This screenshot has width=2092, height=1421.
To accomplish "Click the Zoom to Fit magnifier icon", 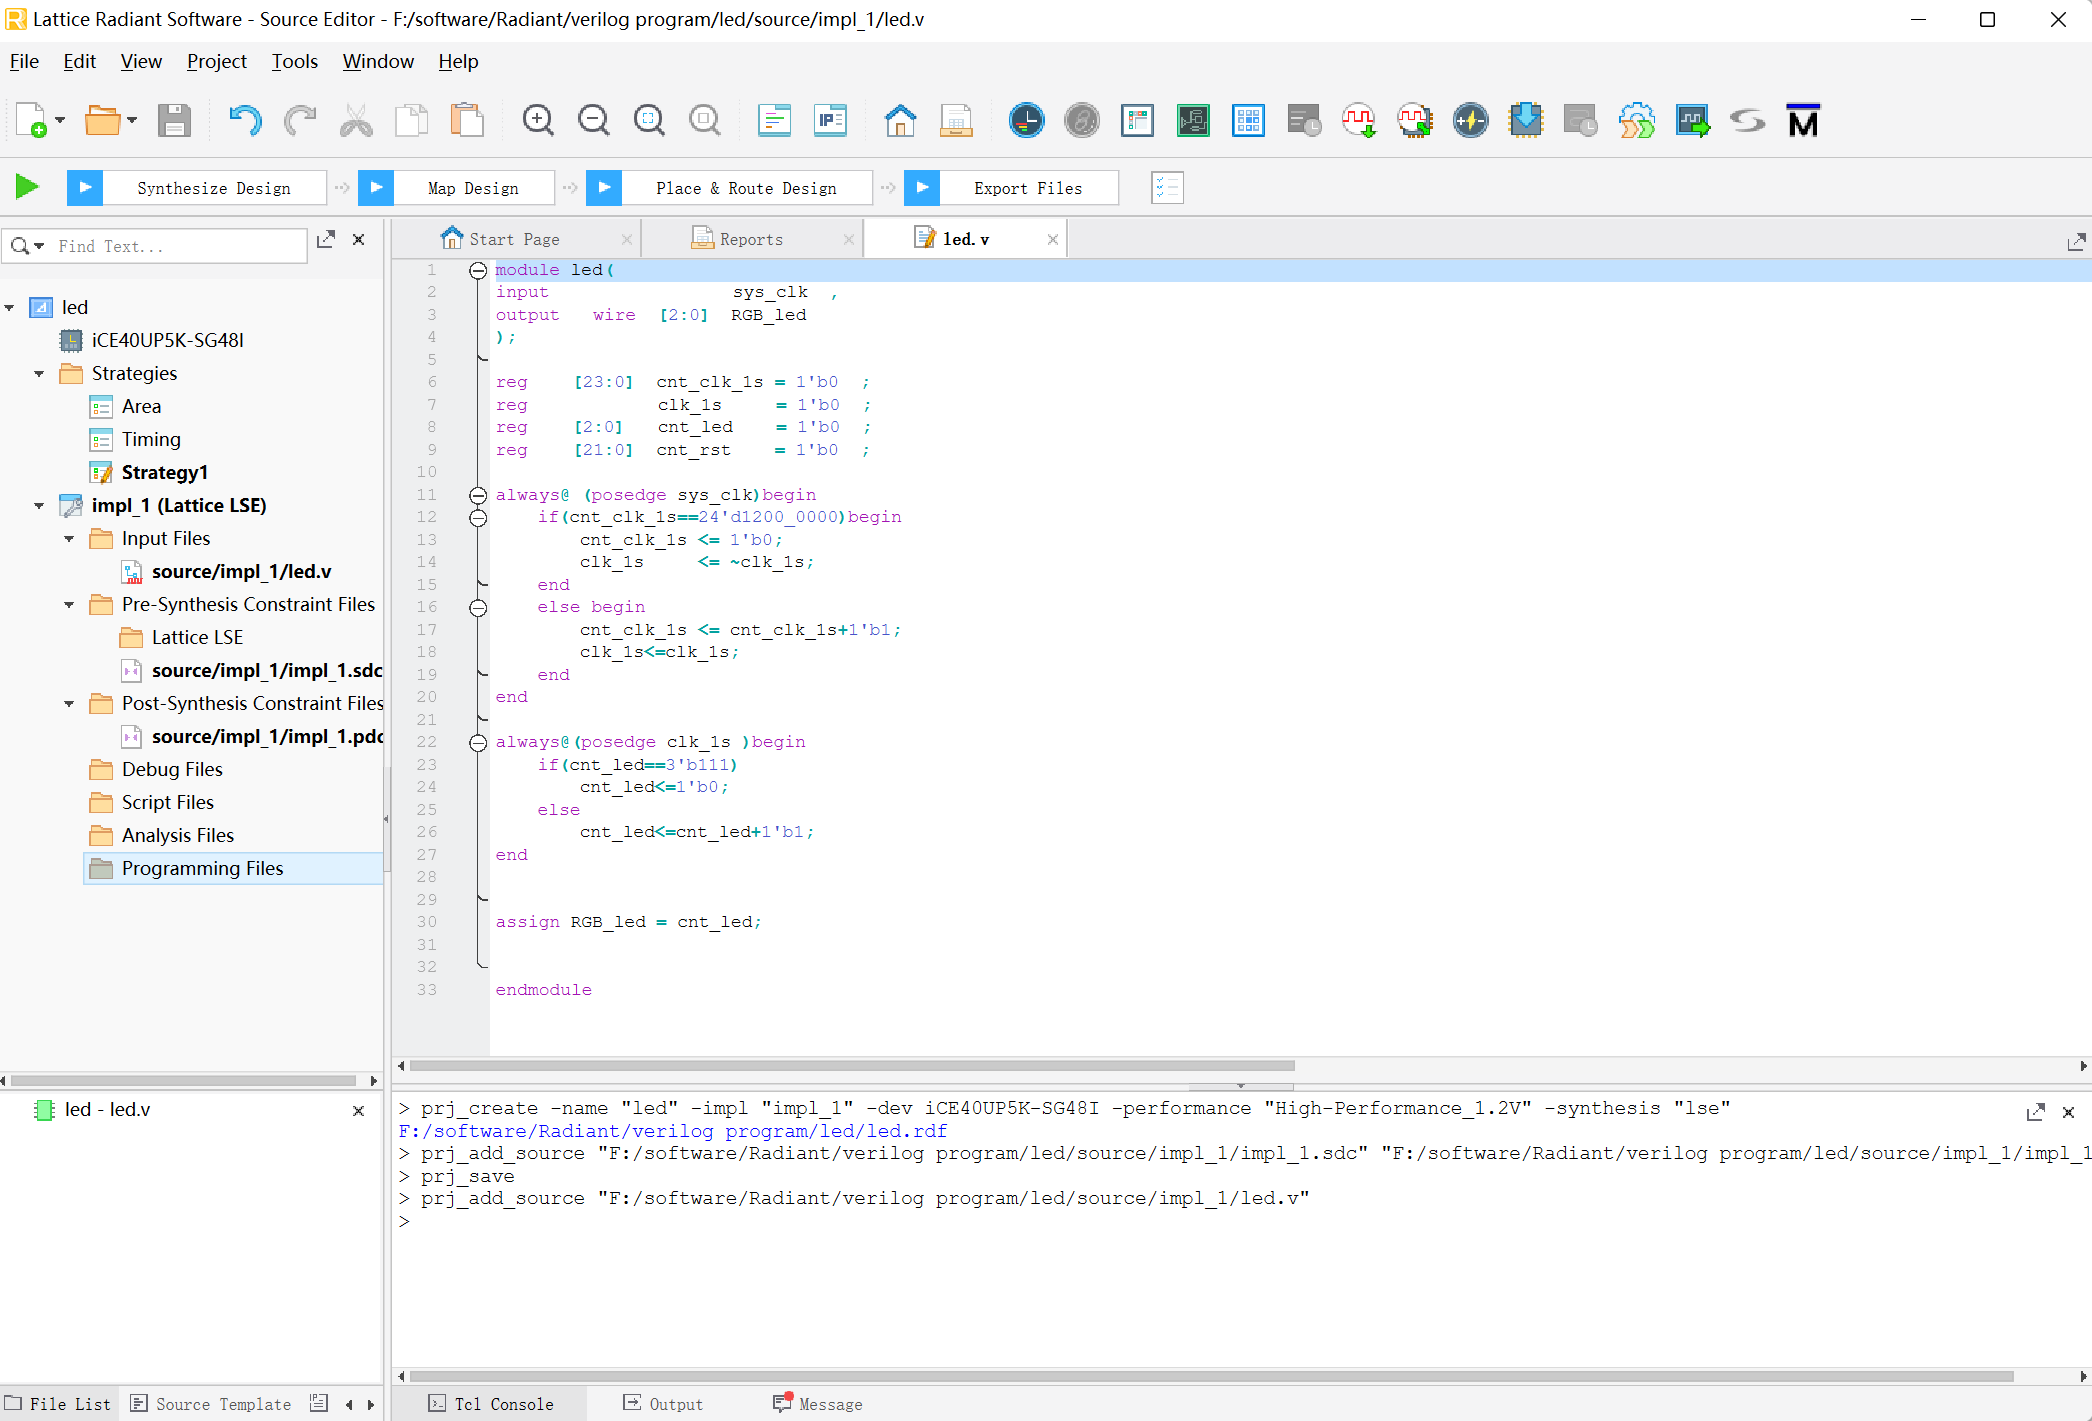I will (x=650, y=121).
